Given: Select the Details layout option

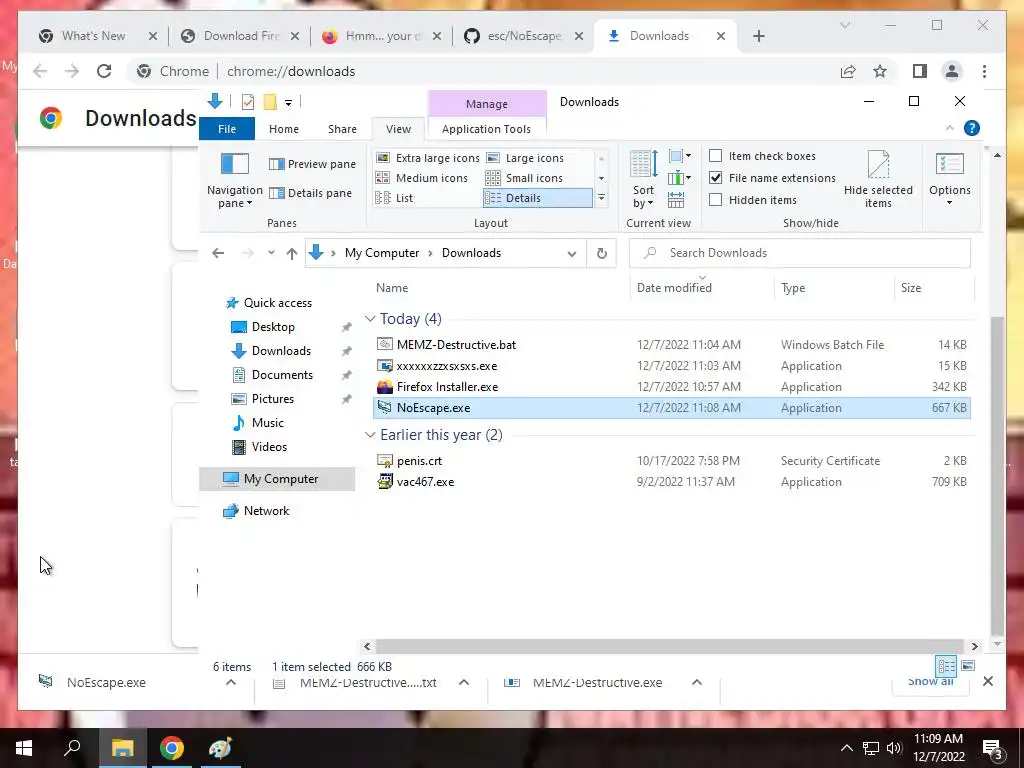Looking at the screenshot, I should [537, 198].
